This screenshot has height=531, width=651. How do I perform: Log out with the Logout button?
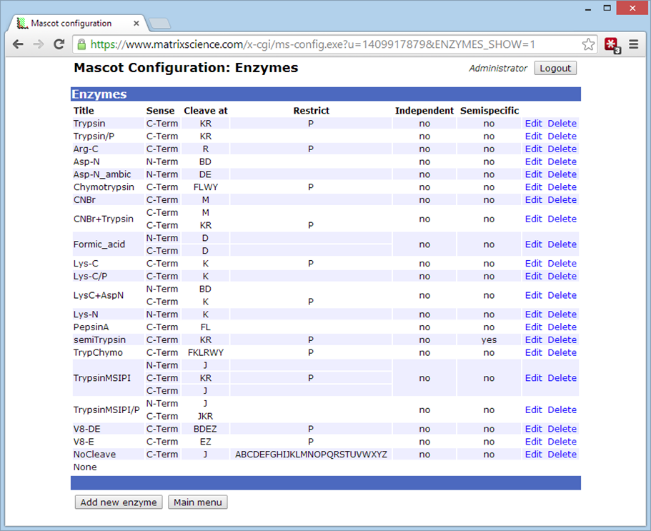[x=555, y=69]
